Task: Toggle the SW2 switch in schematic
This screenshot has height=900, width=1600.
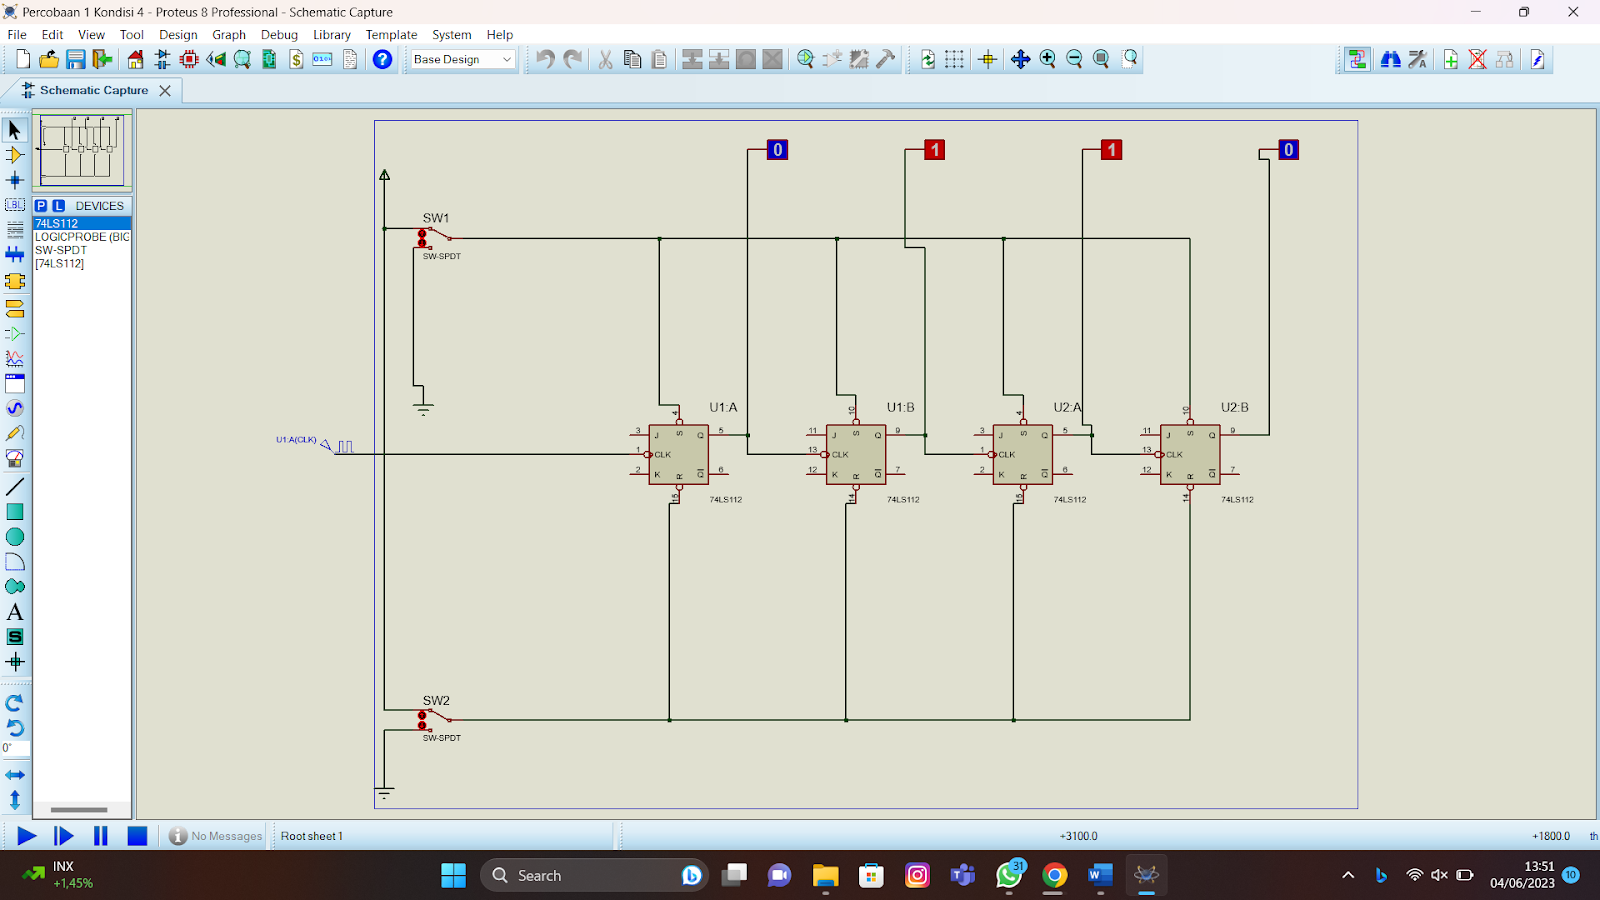Action: coord(434,719)
